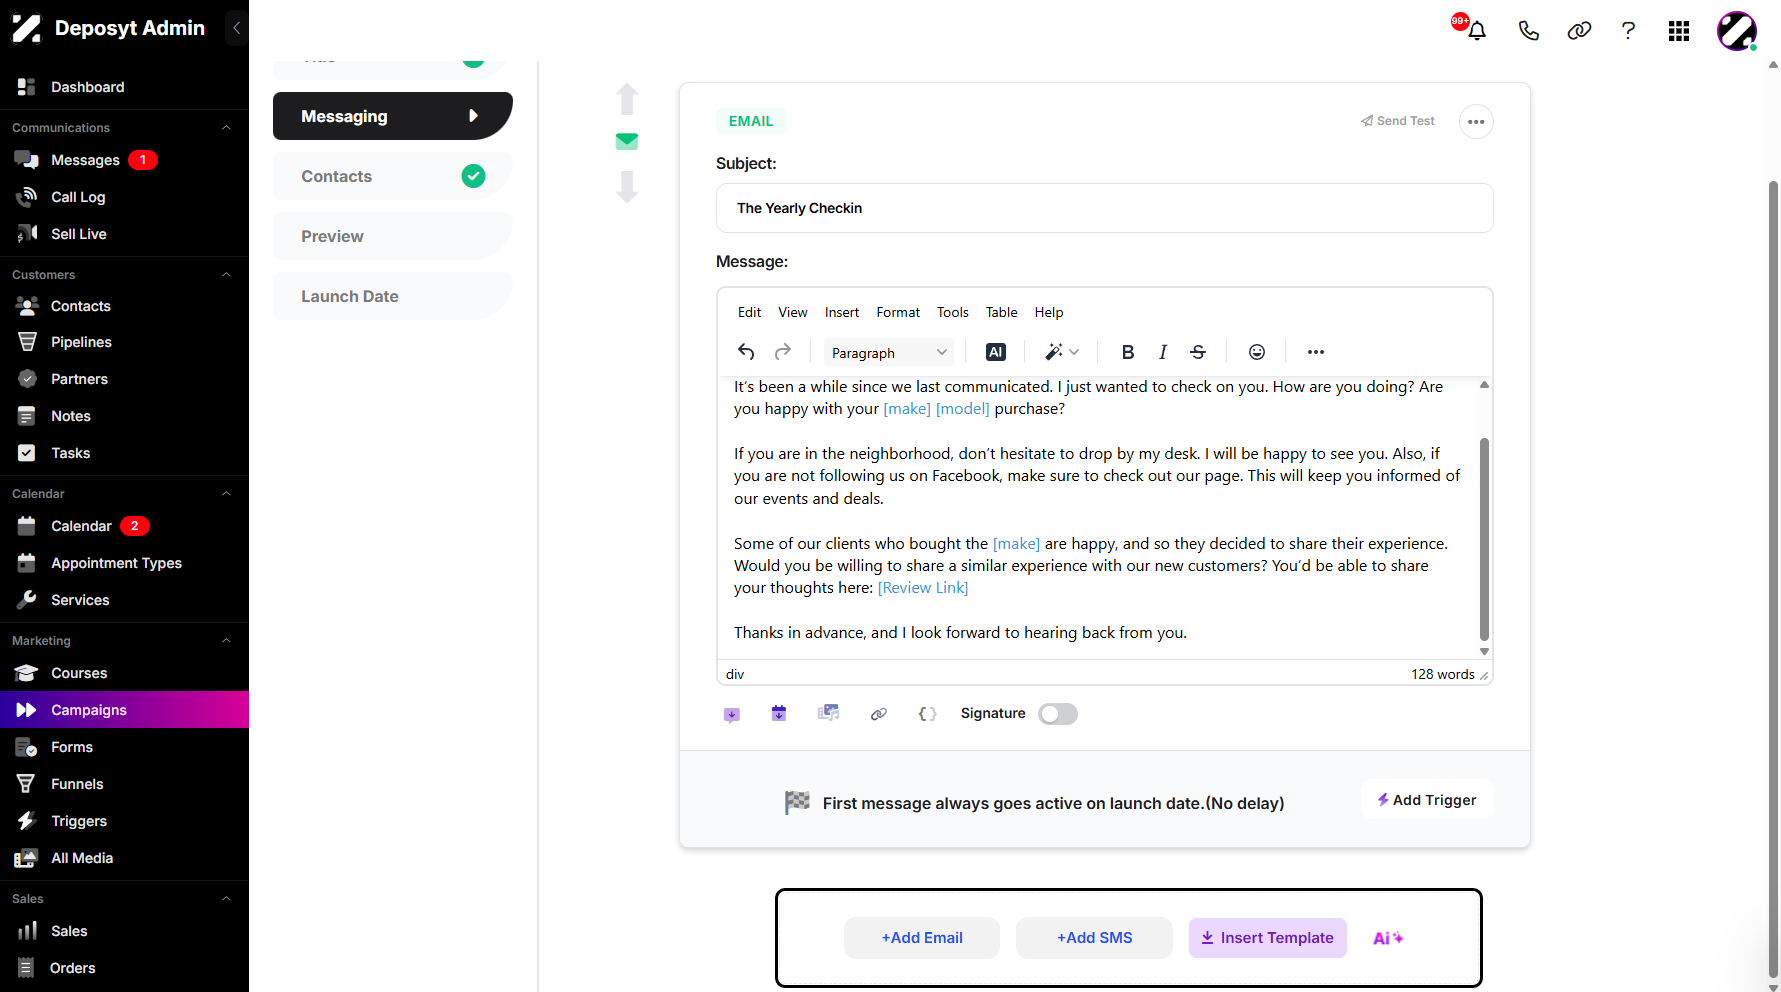
Task: Collapse the Communications sidebar section
Action: pos(226,128)
